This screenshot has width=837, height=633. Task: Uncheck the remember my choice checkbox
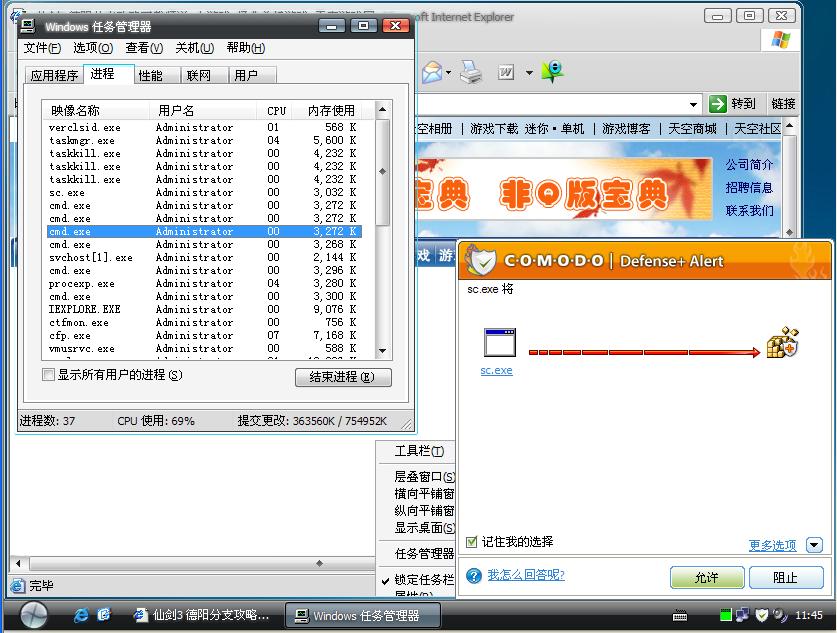[471, 542]
